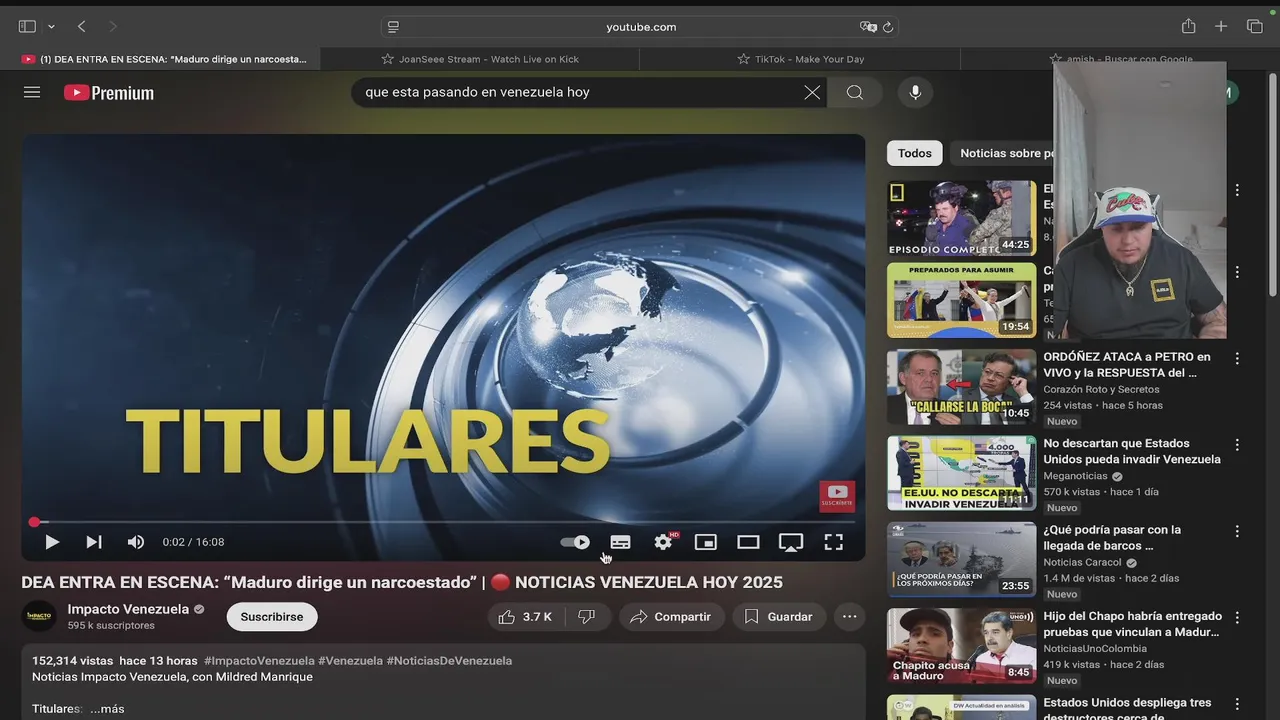Open options for the 44:25 video

coord(1237,190)
